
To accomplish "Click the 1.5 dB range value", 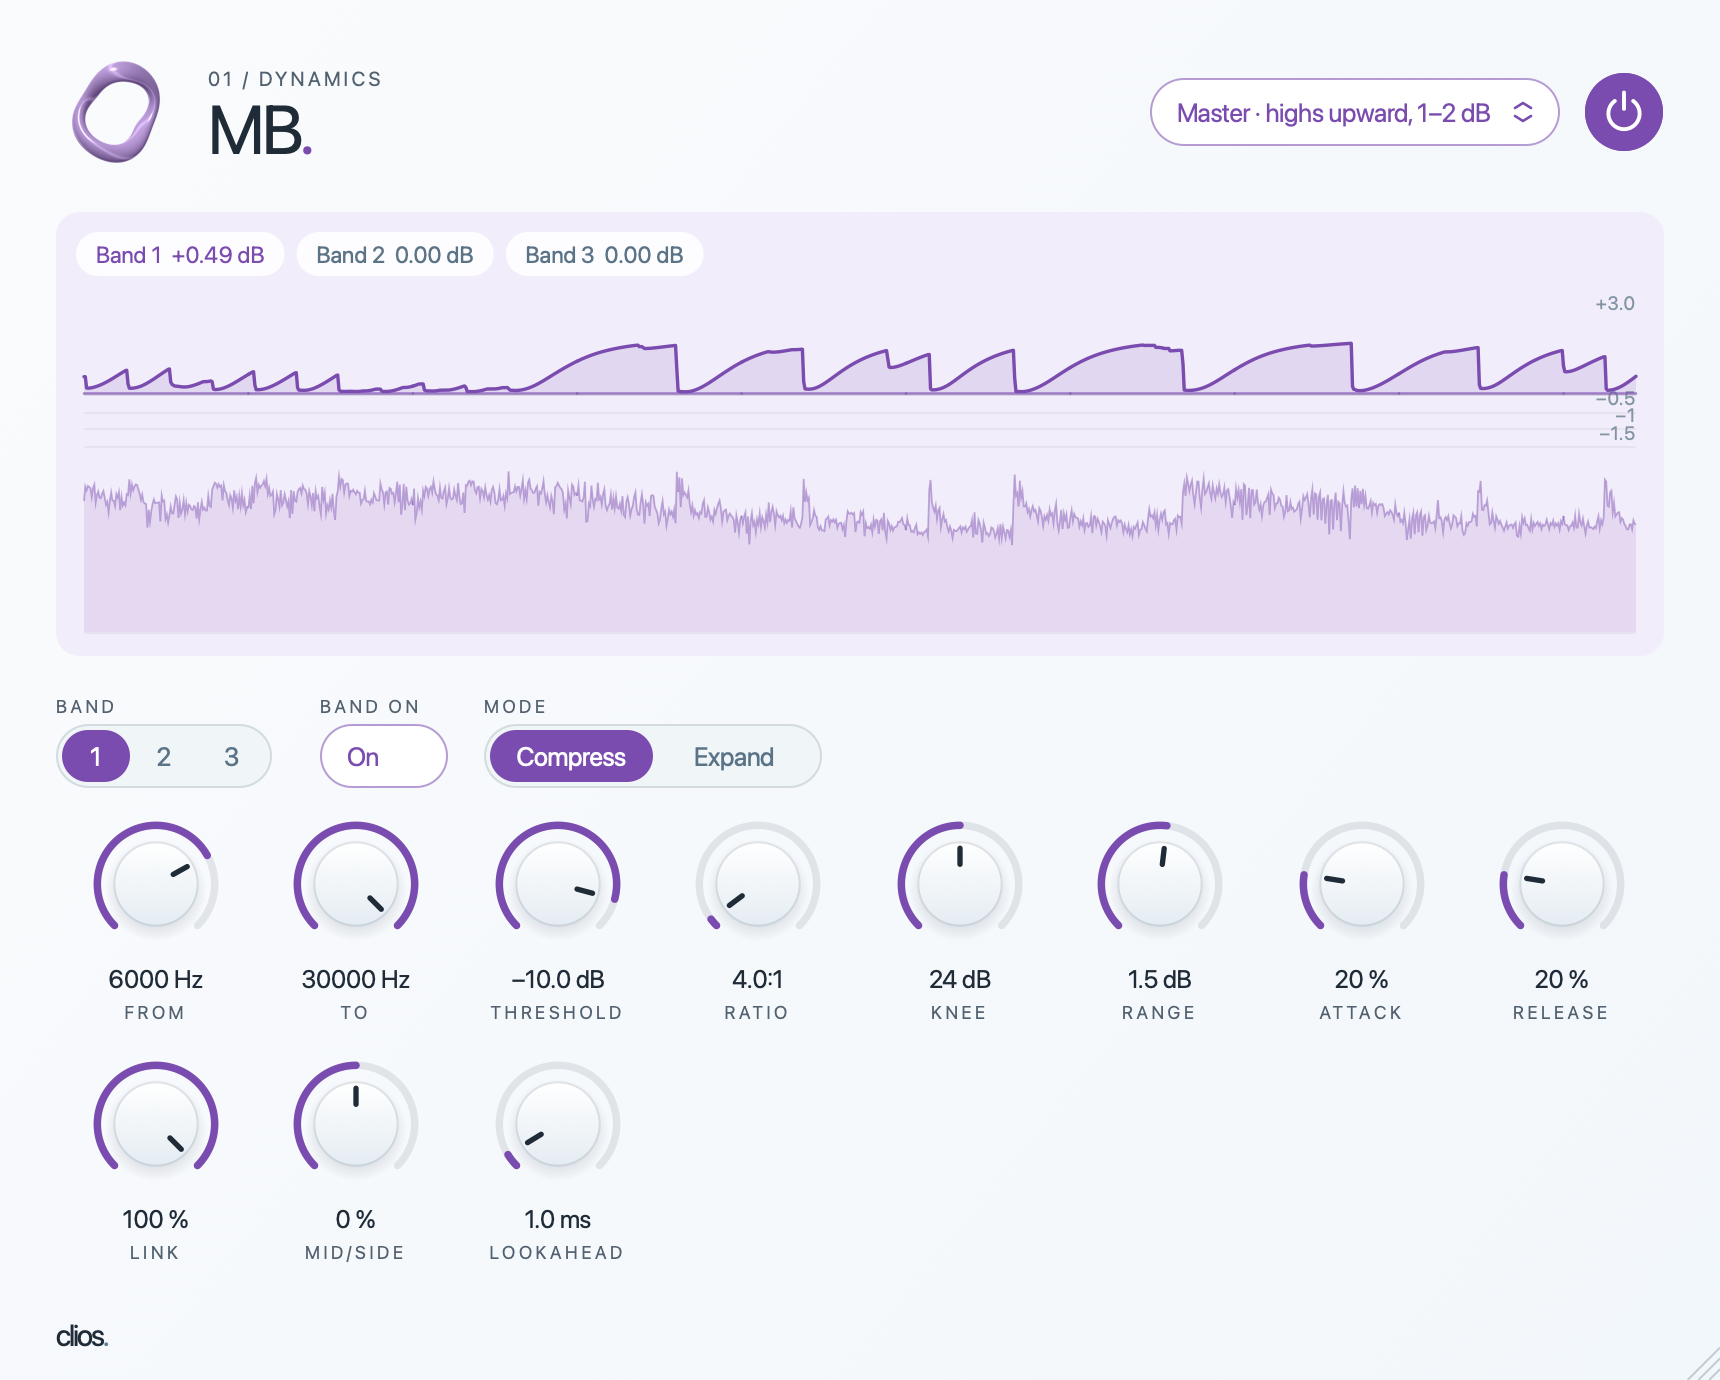I will click(x=1160, y=979).
